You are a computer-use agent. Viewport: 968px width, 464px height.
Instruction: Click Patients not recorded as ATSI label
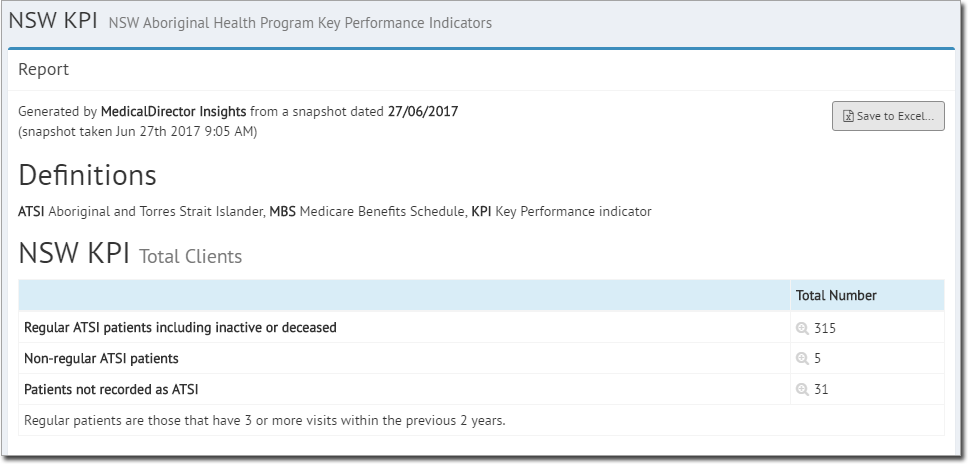coord(111,389)
